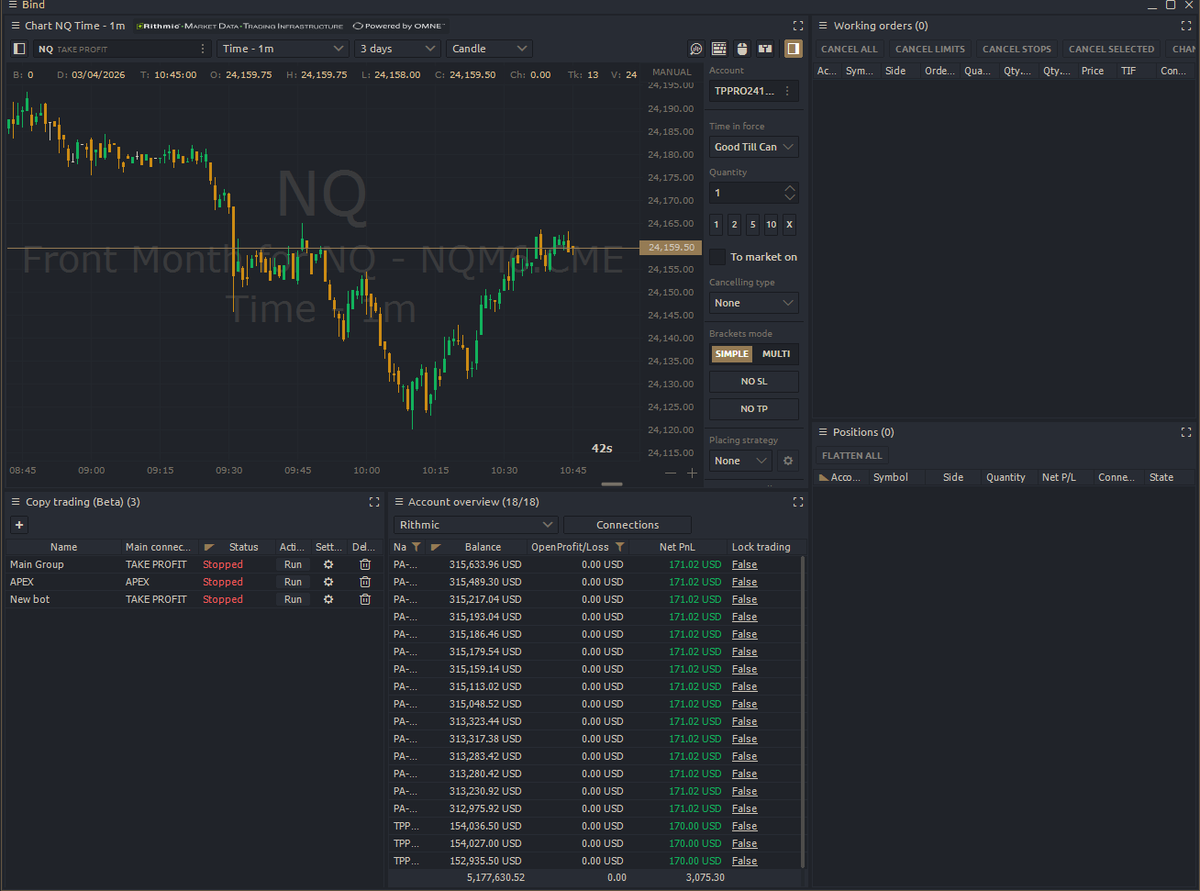Delete the New bot configuration

click(365, 599)
